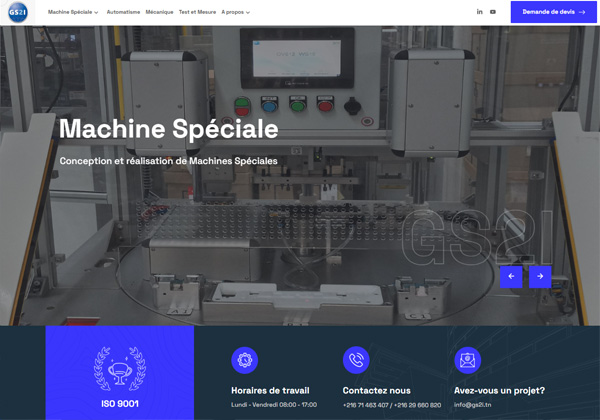Click the envelope project icon
The height and width of the screenshot is (420, 600).
[467, 360]
